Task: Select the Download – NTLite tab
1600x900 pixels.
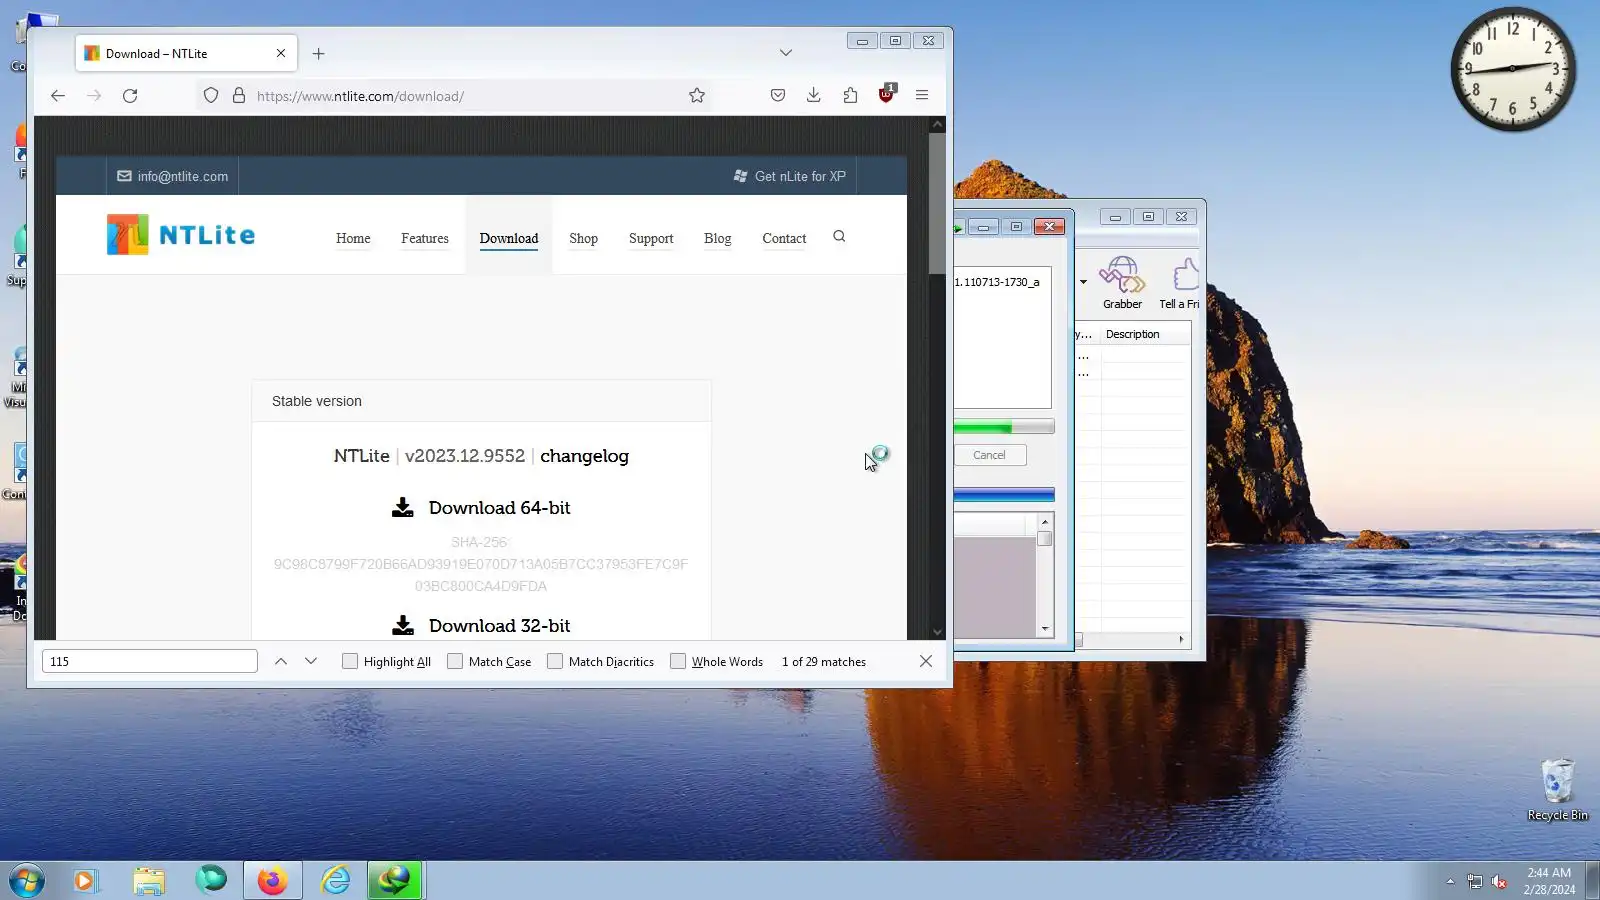Action: click(x=187, y=54)
